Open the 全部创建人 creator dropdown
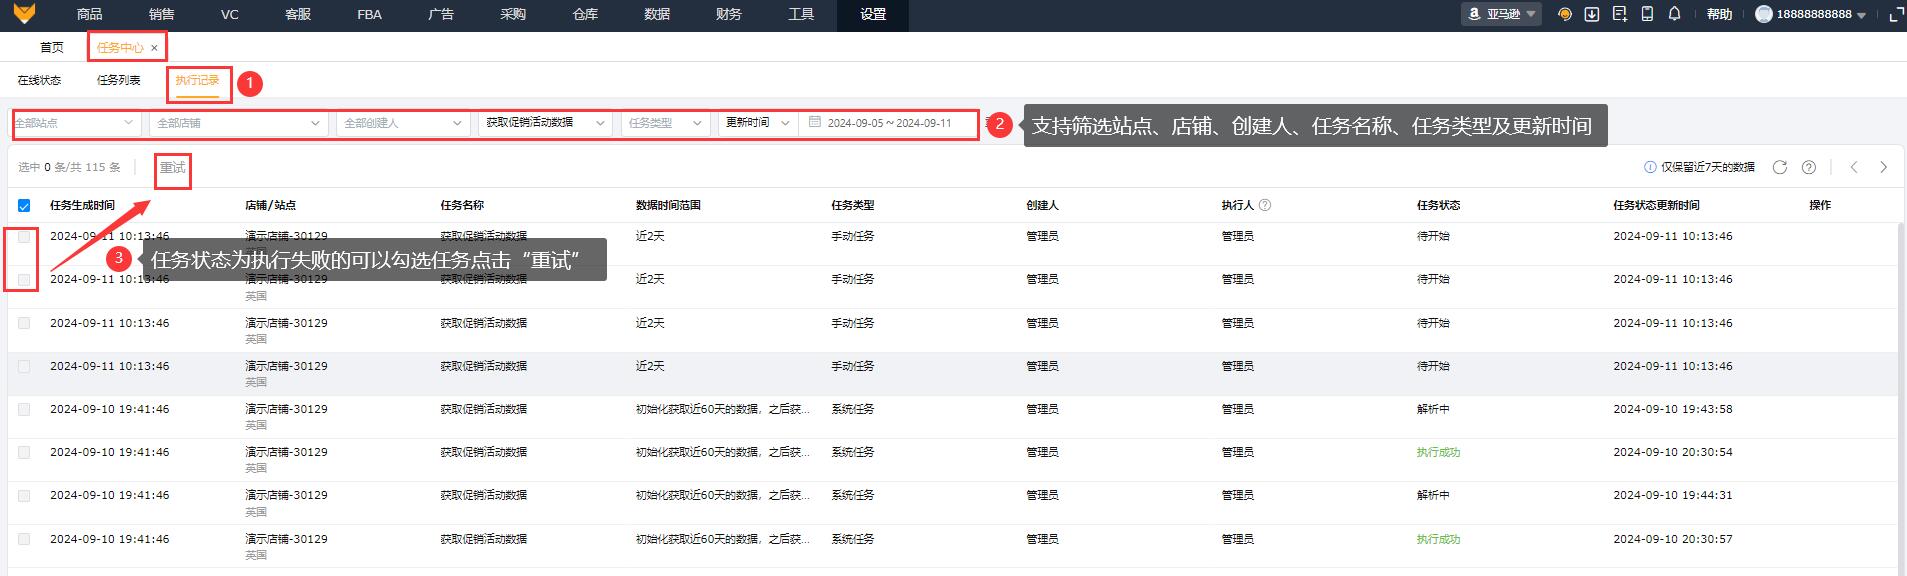The image size is (1907, 576). [x=402, y=123]
